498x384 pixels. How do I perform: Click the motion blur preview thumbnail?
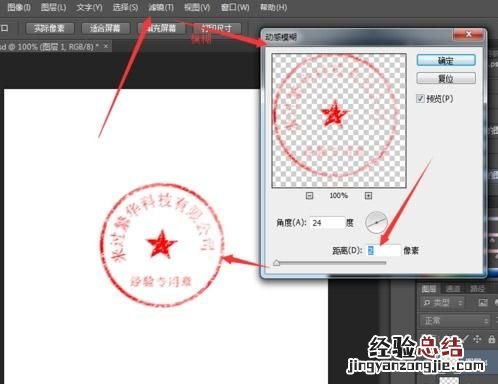pyautogui.click(x=339, y=120)
